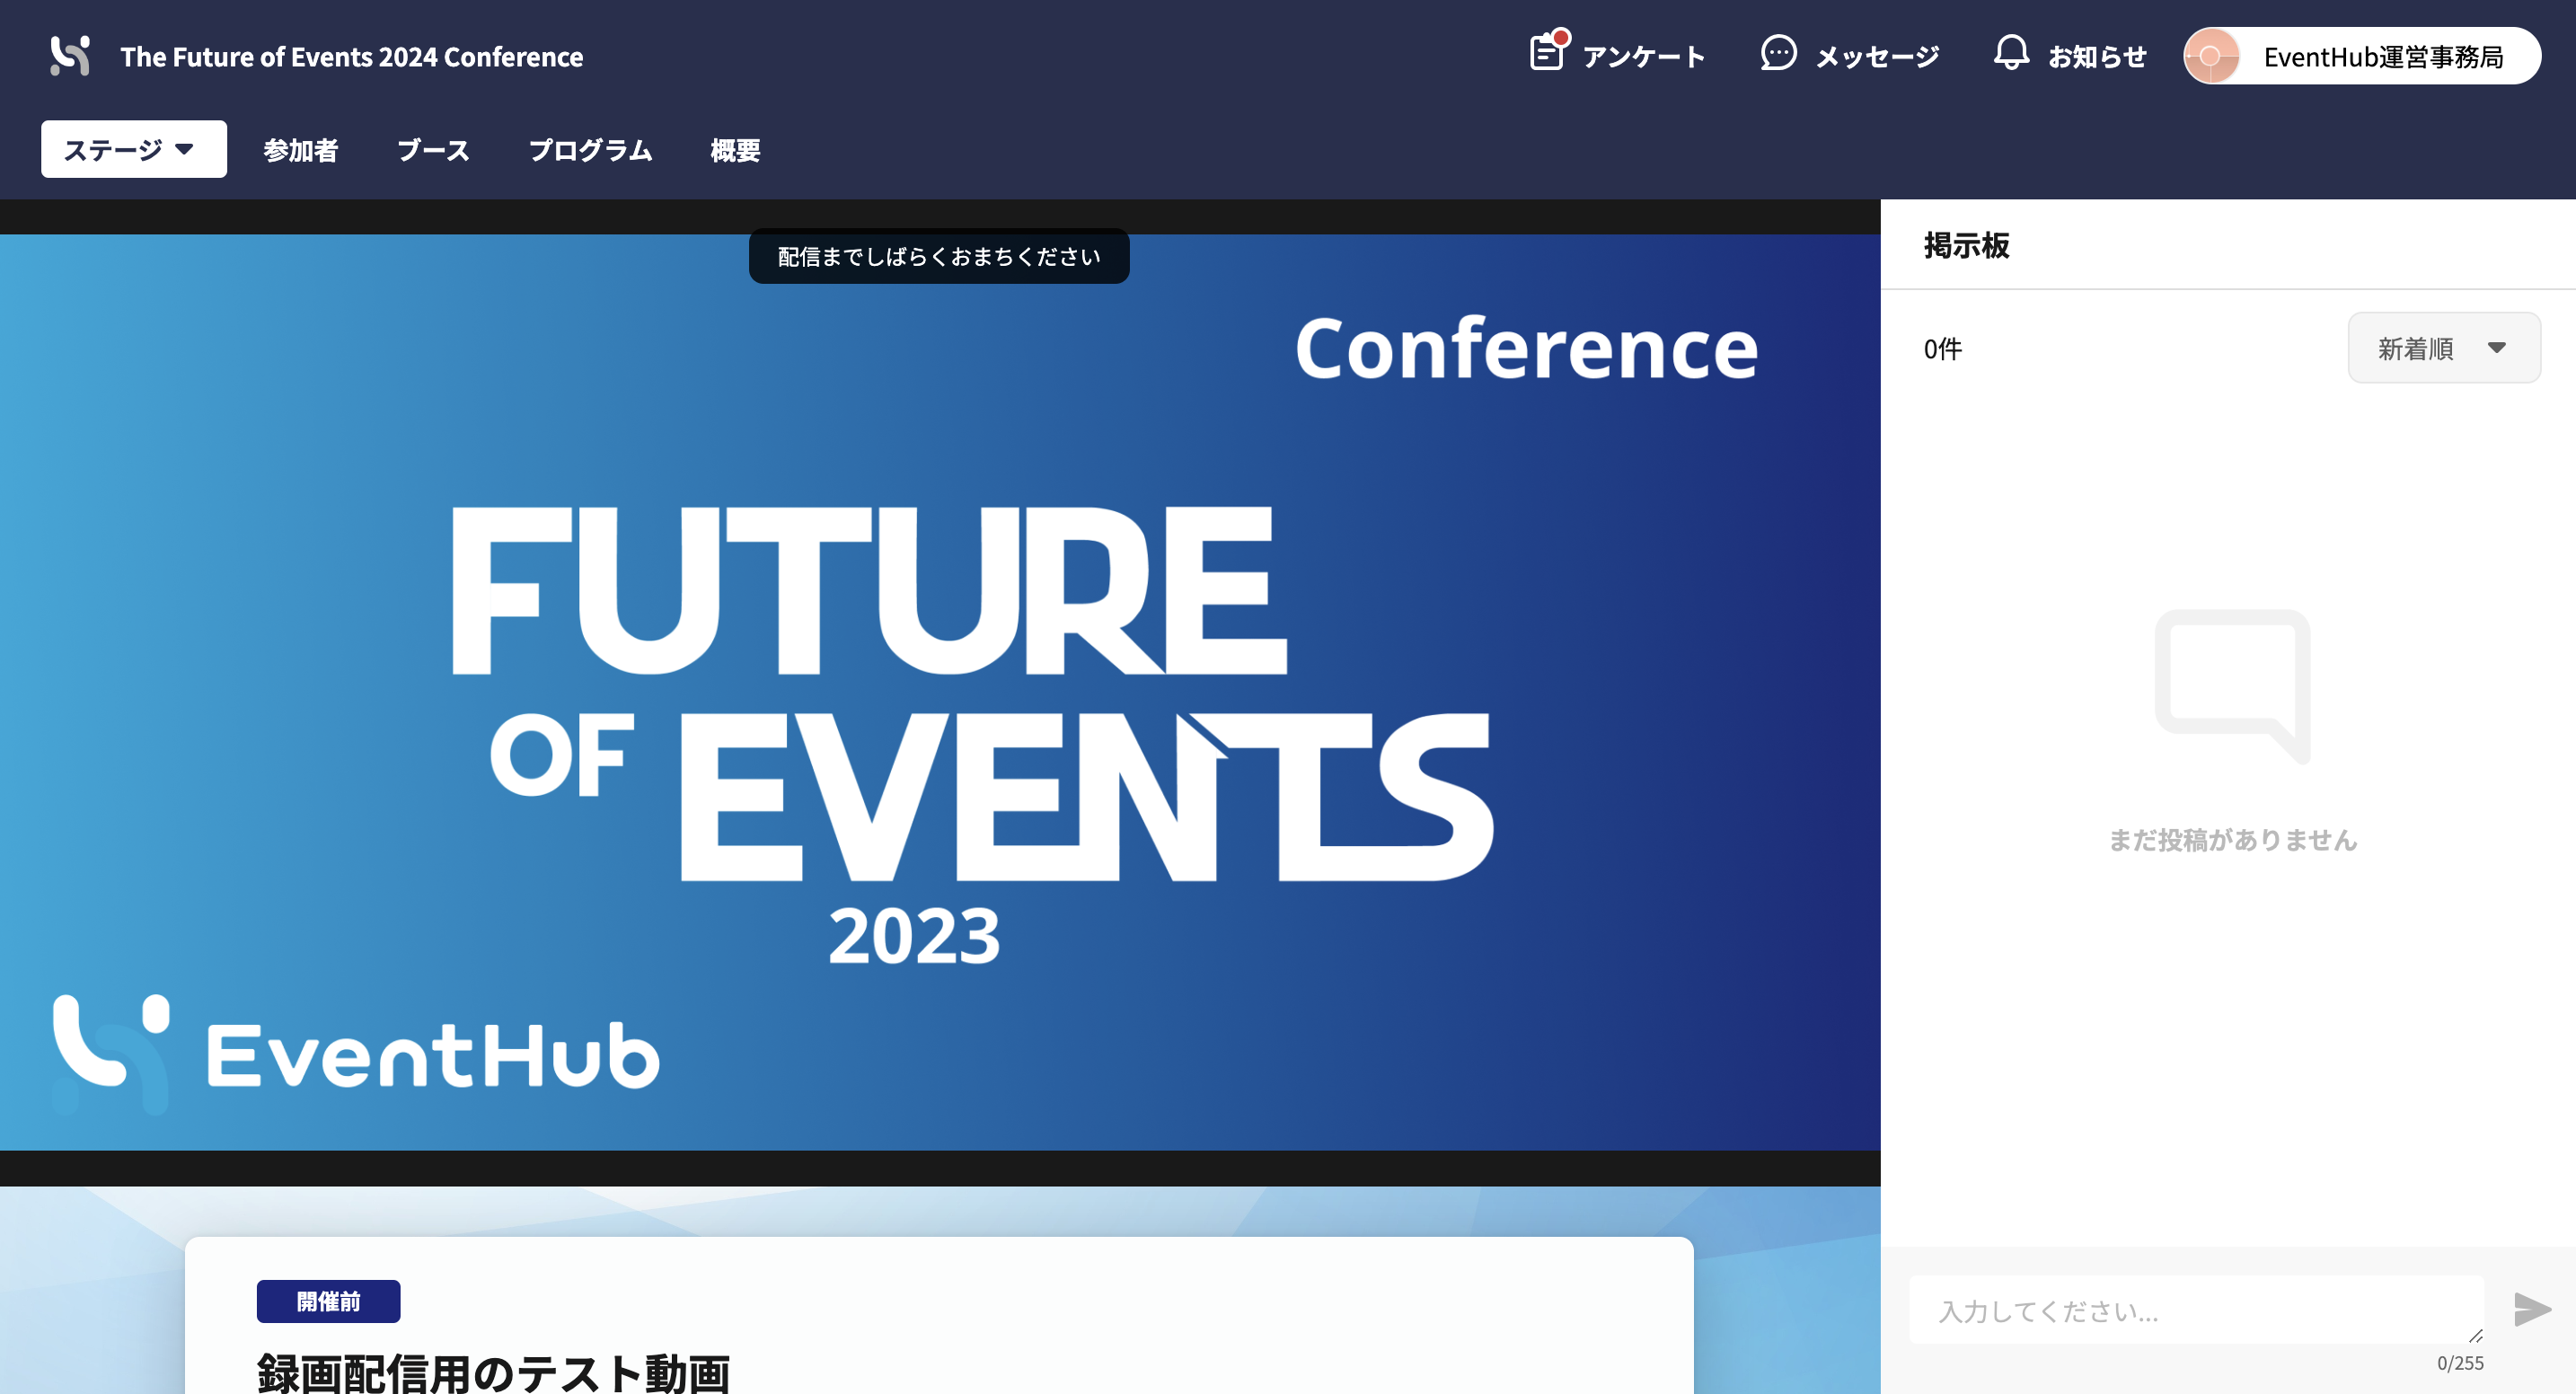Click the メッセージ label link
Image resolution: width=2576 pixels, height=1394 pixels.
point(1878,57)
